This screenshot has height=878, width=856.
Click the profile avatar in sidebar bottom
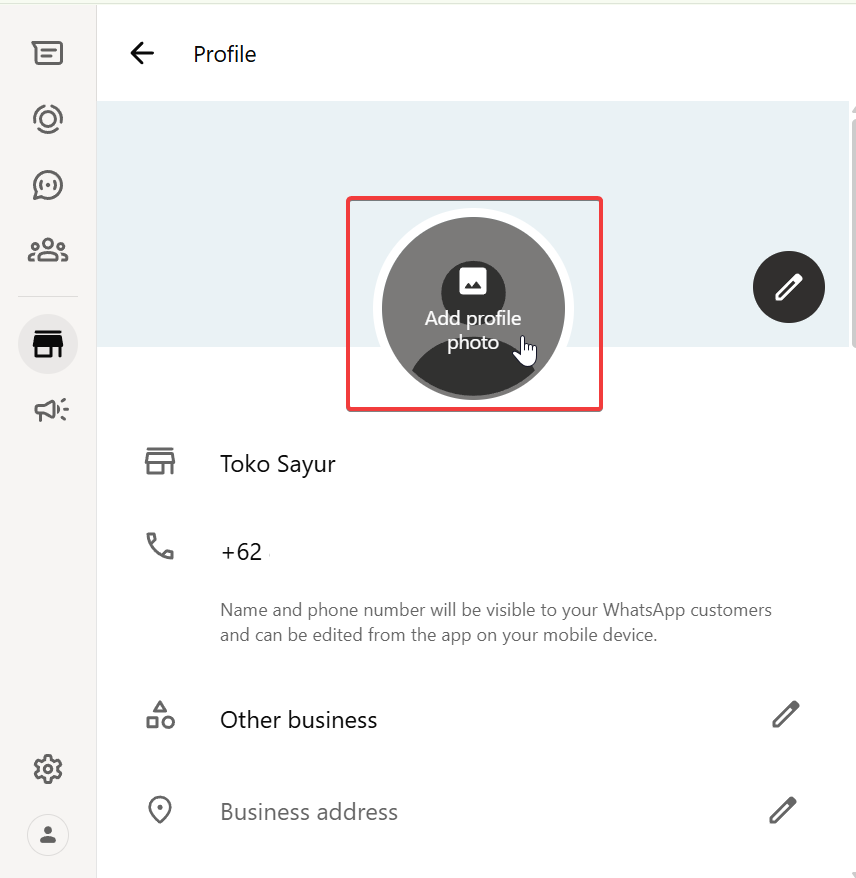click(47, 835)
